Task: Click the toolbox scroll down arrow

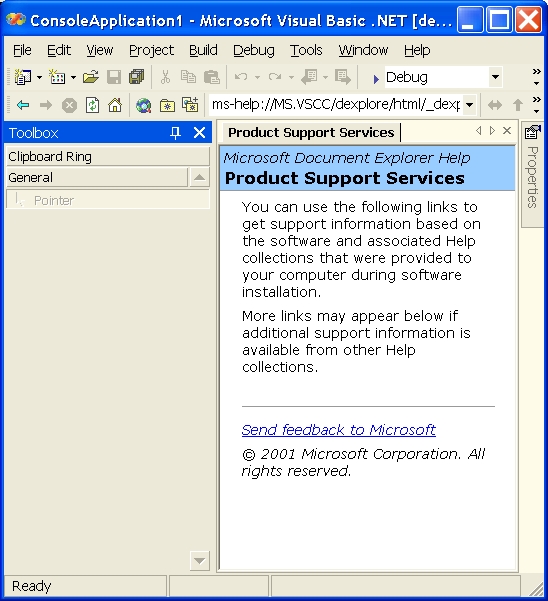Action: pyautogui.click(x=199, y=561)
